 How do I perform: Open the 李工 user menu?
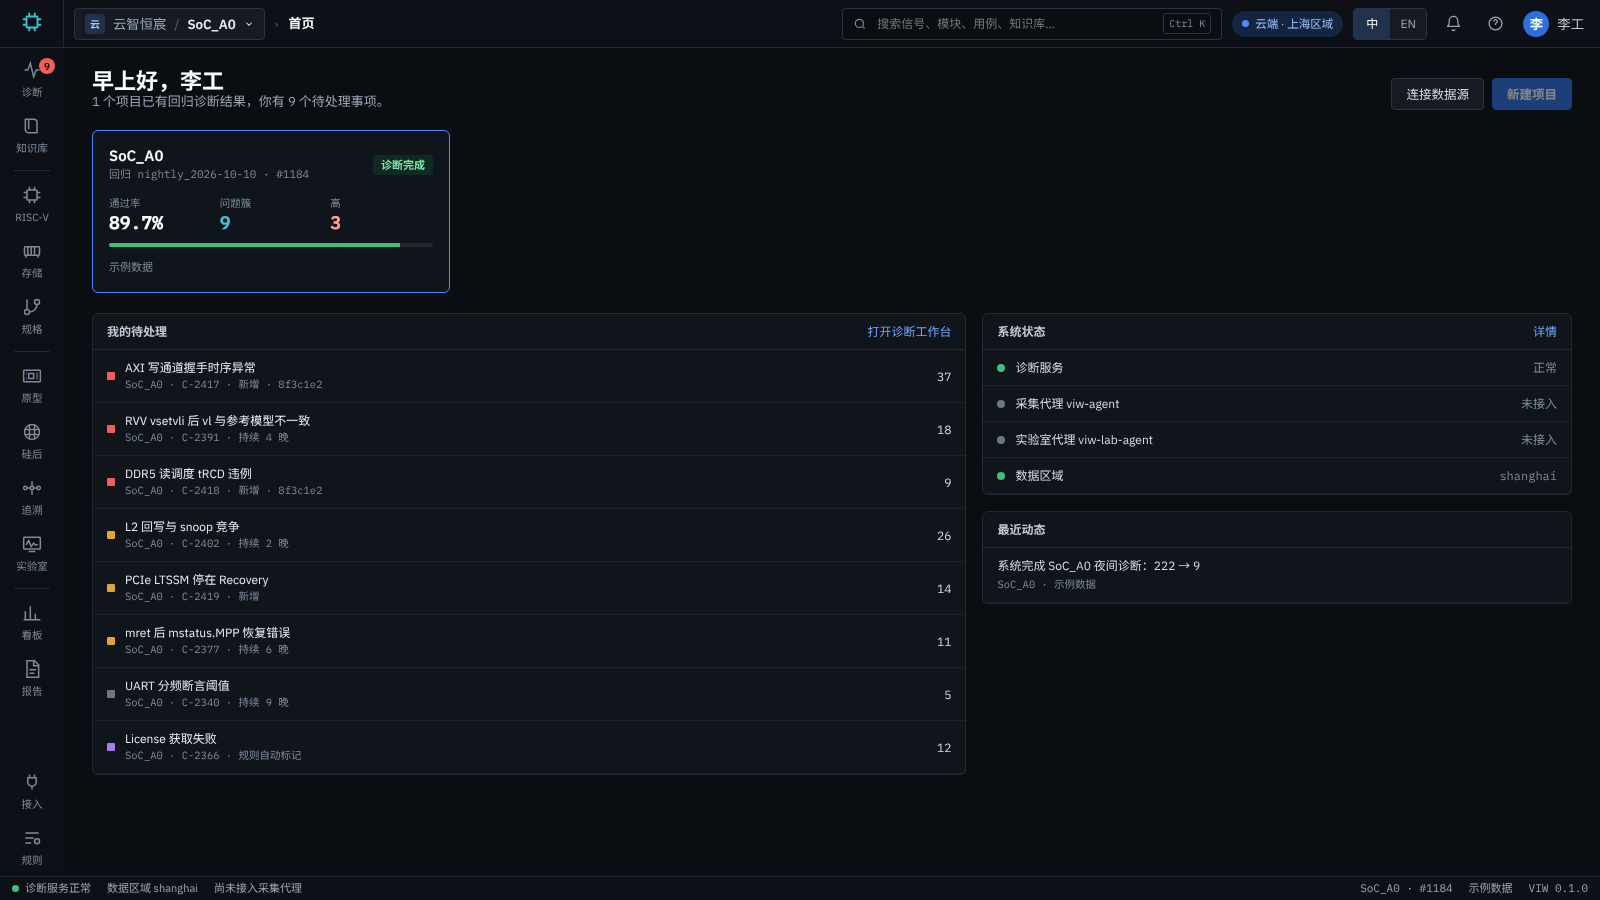coord(1553,24)
